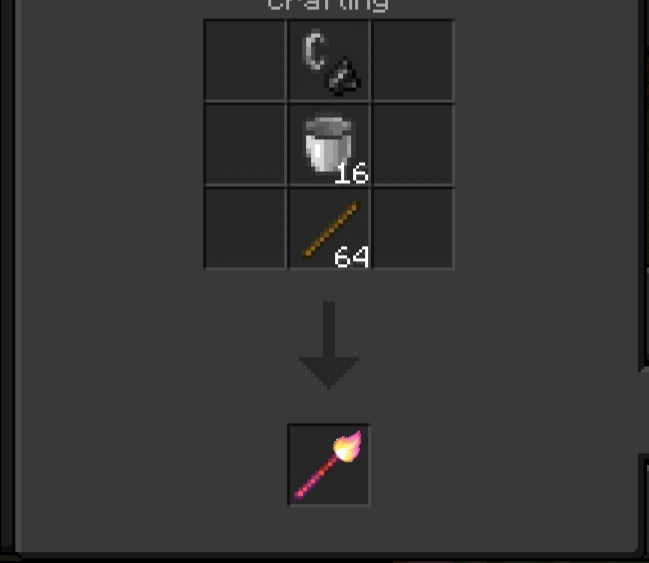Click the Crafting title label
This screenshot has height=563, width=649.
point(328,5)
